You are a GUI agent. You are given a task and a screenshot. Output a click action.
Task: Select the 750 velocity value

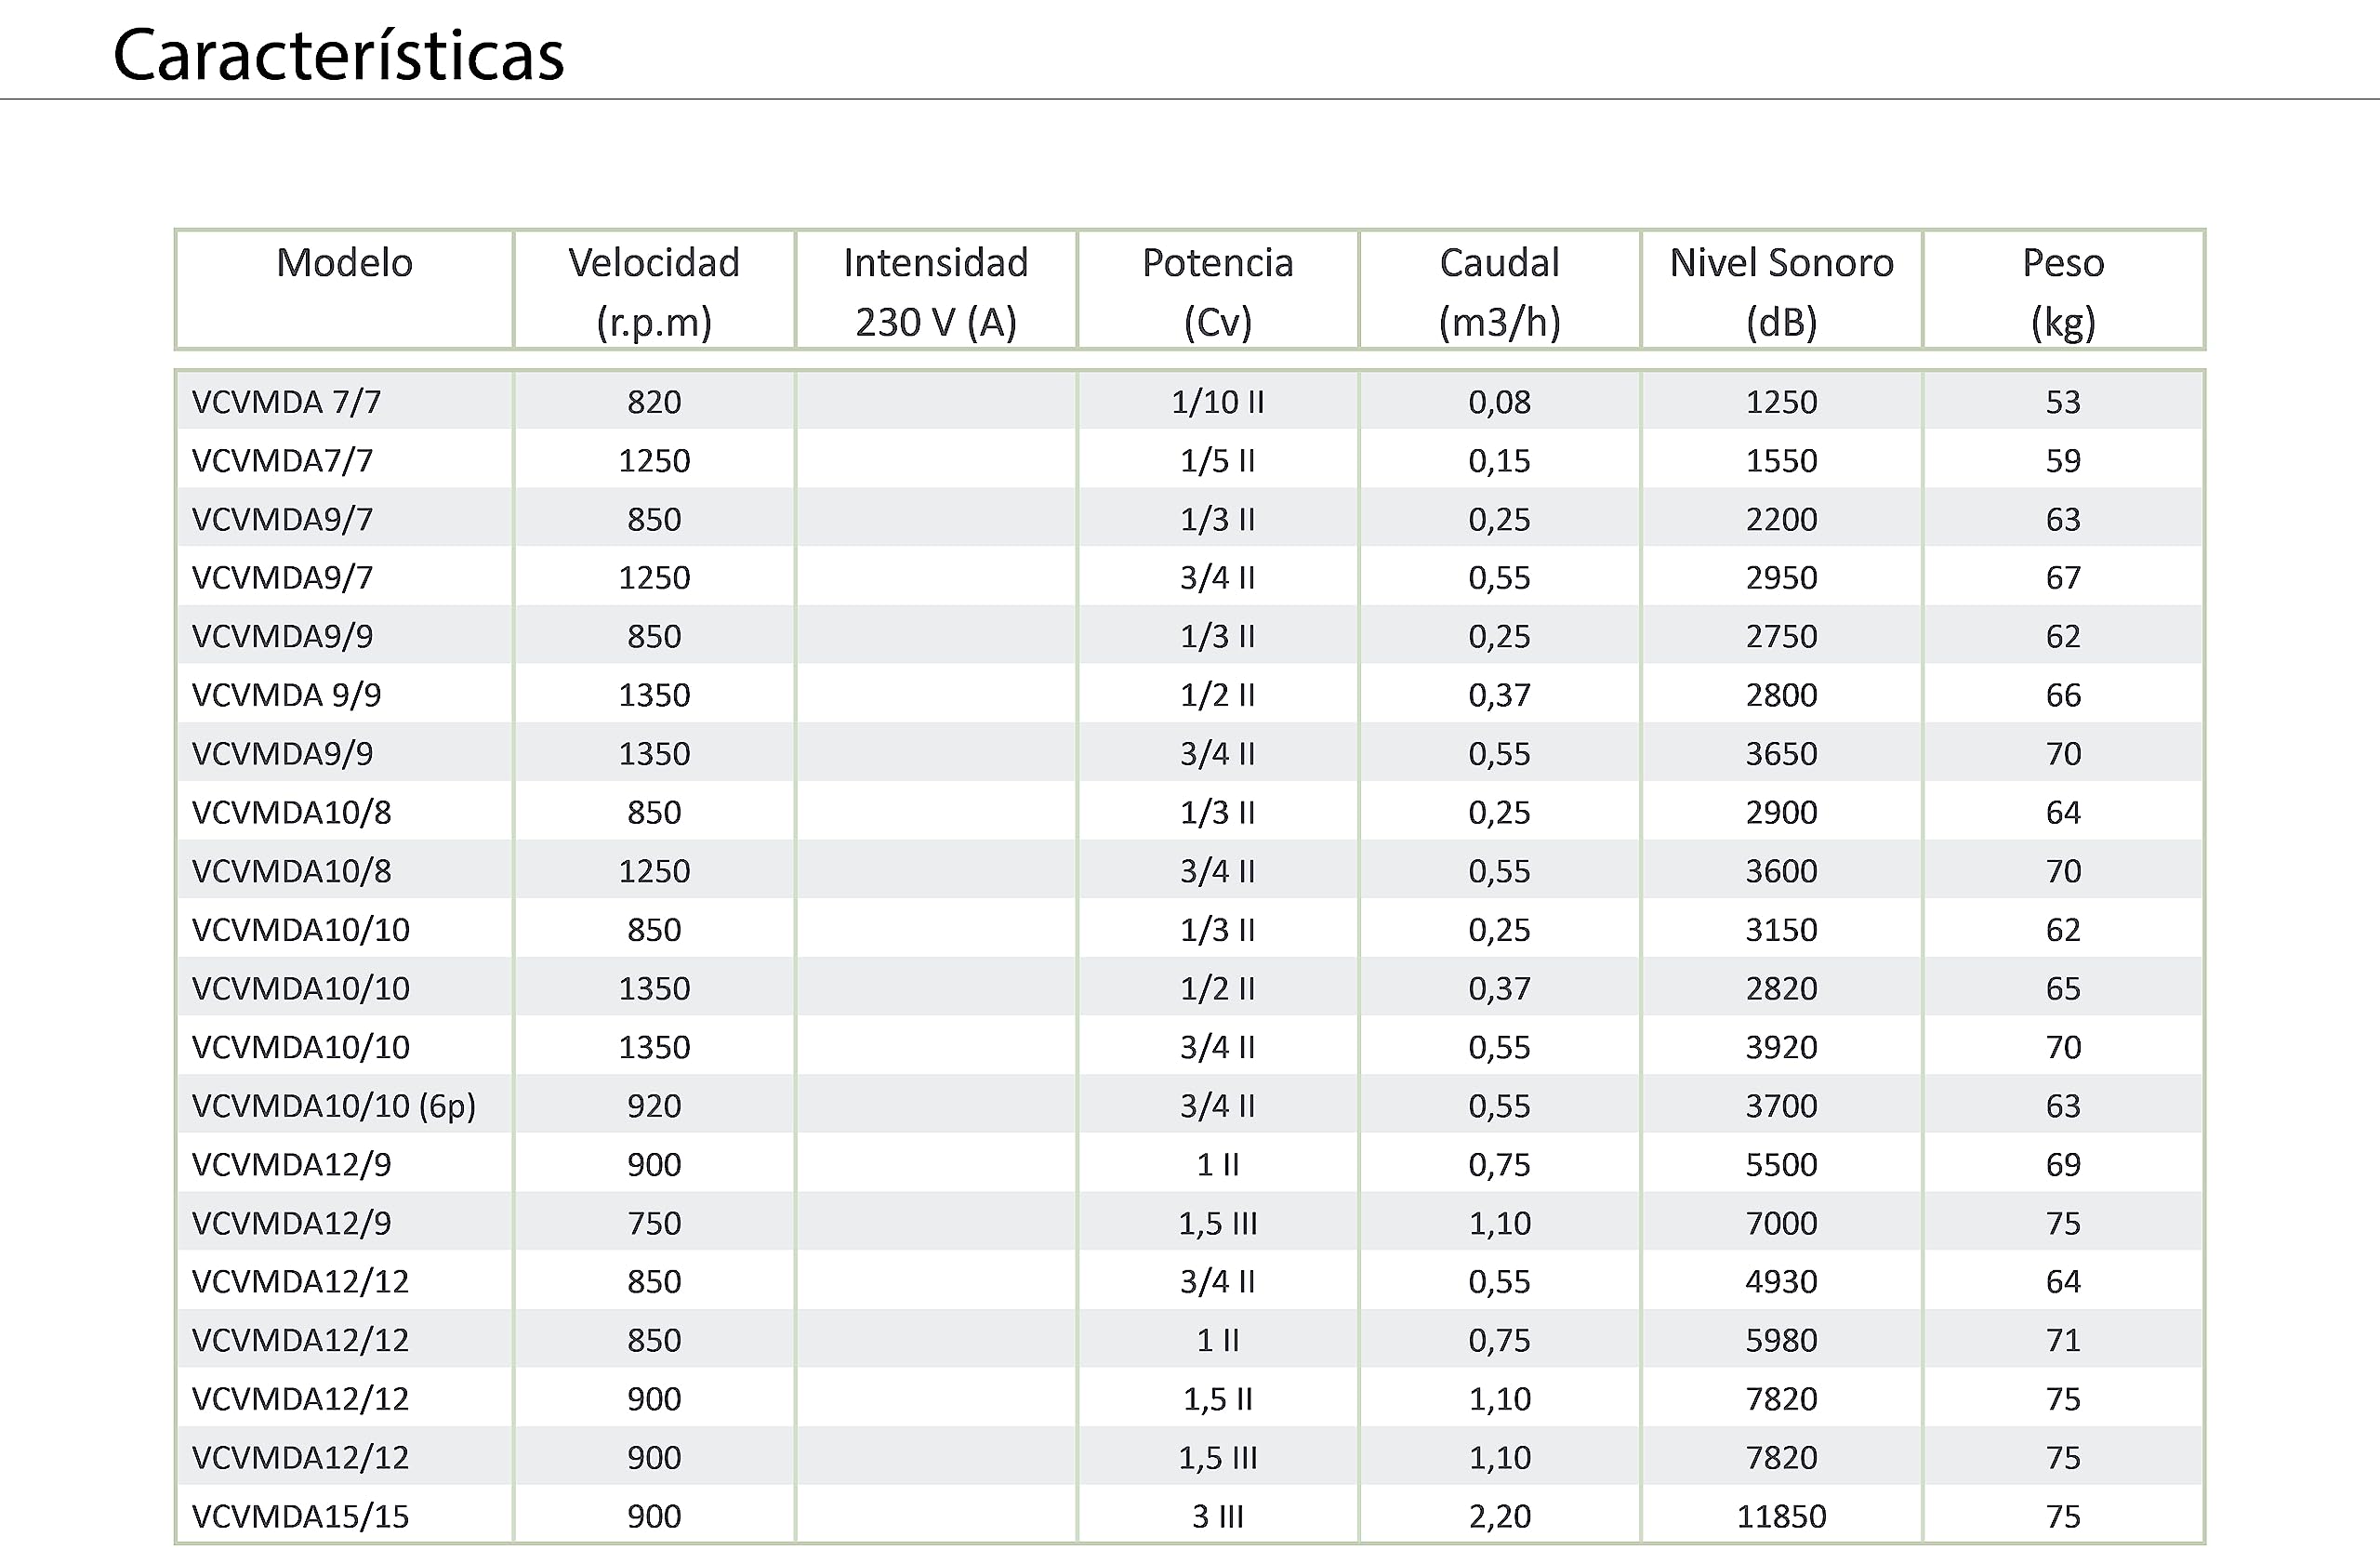[654, 1223]
